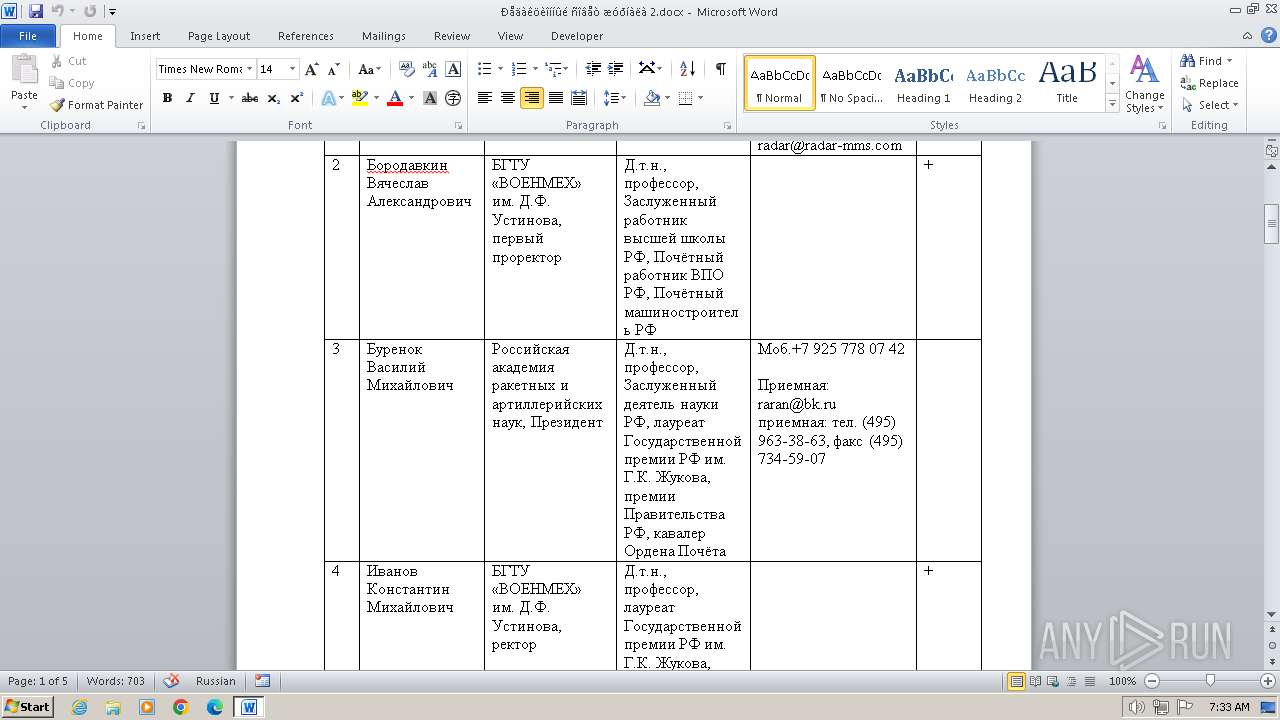Screen dimensions: 1280x720
Task: Click Numbering list icon
Action: click(x=519, y=69)
